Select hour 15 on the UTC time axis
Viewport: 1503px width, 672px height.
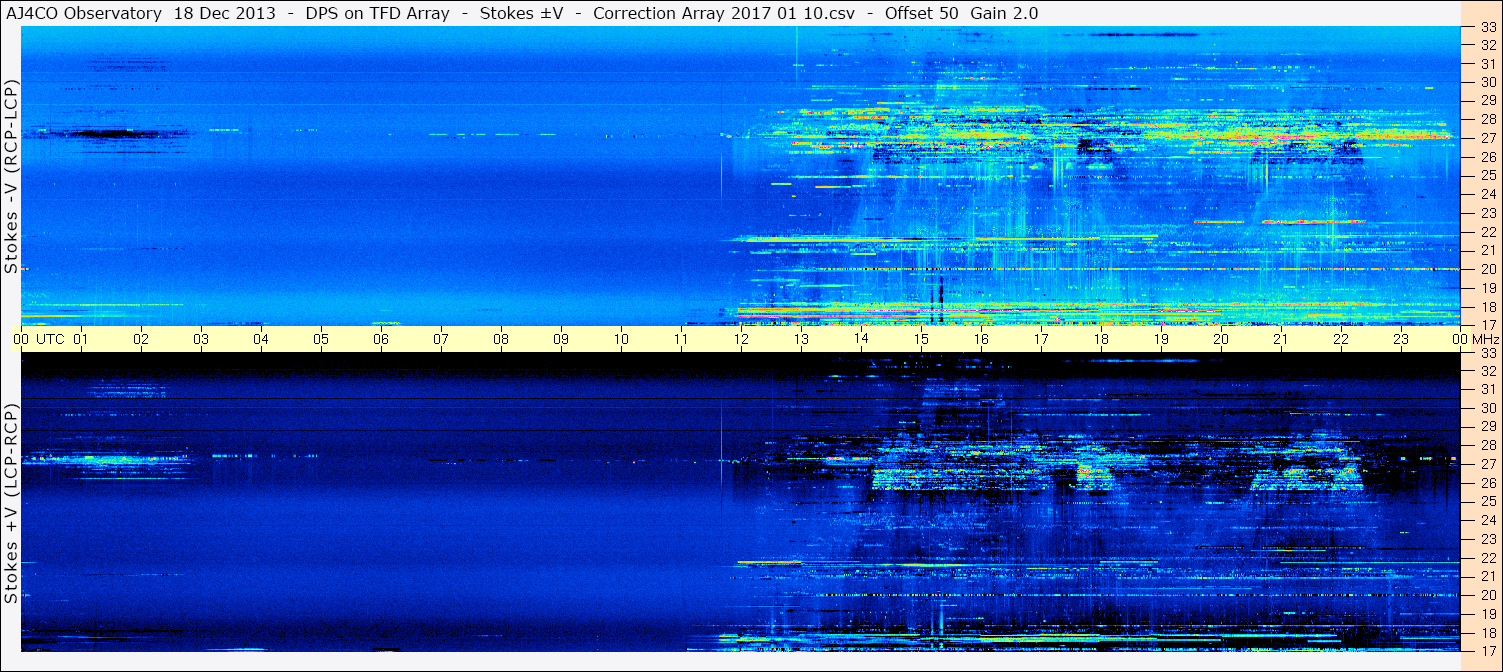921,339
